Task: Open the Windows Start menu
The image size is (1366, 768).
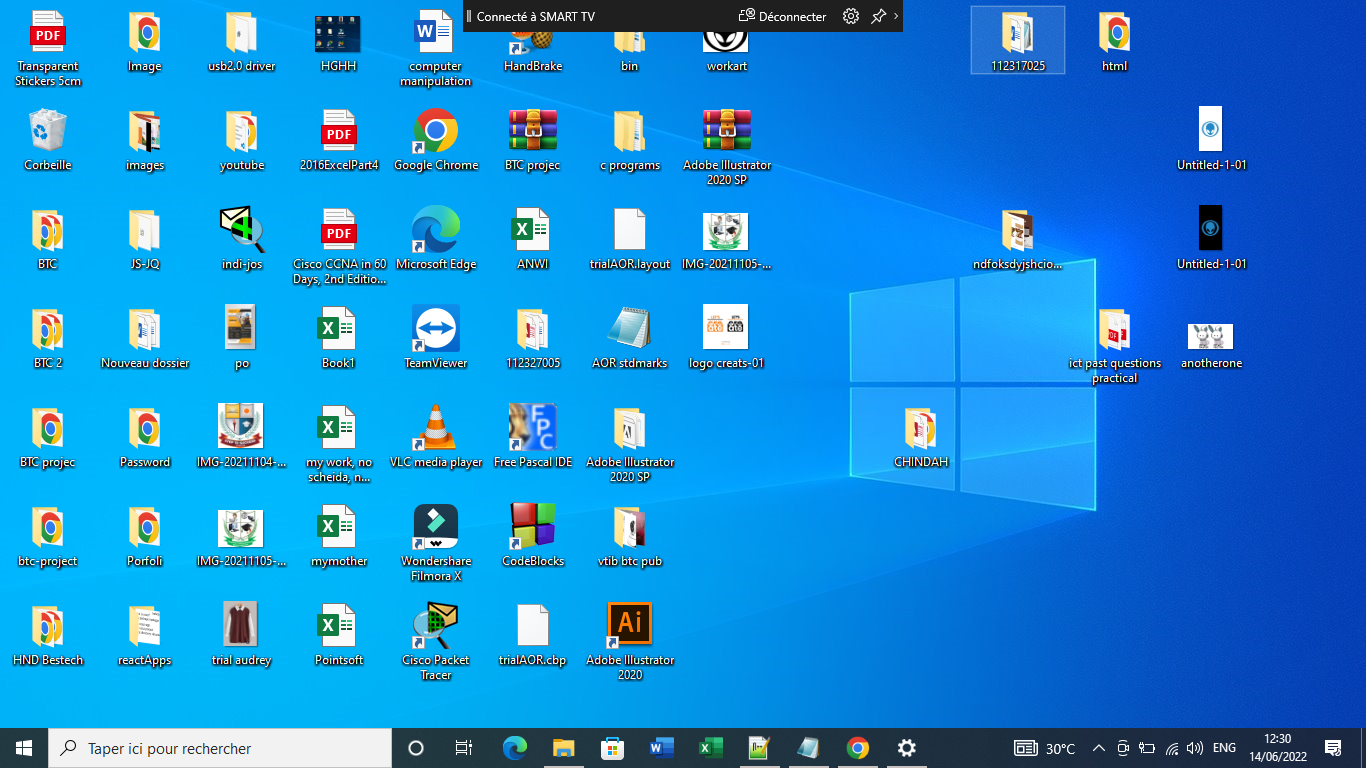Action: tap(24, 748)
